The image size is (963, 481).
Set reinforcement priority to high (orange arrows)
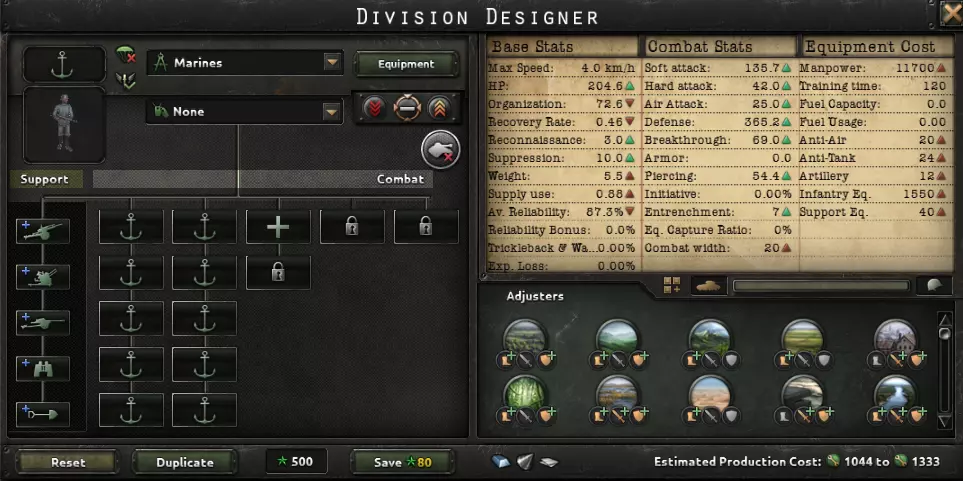(439, 108)
